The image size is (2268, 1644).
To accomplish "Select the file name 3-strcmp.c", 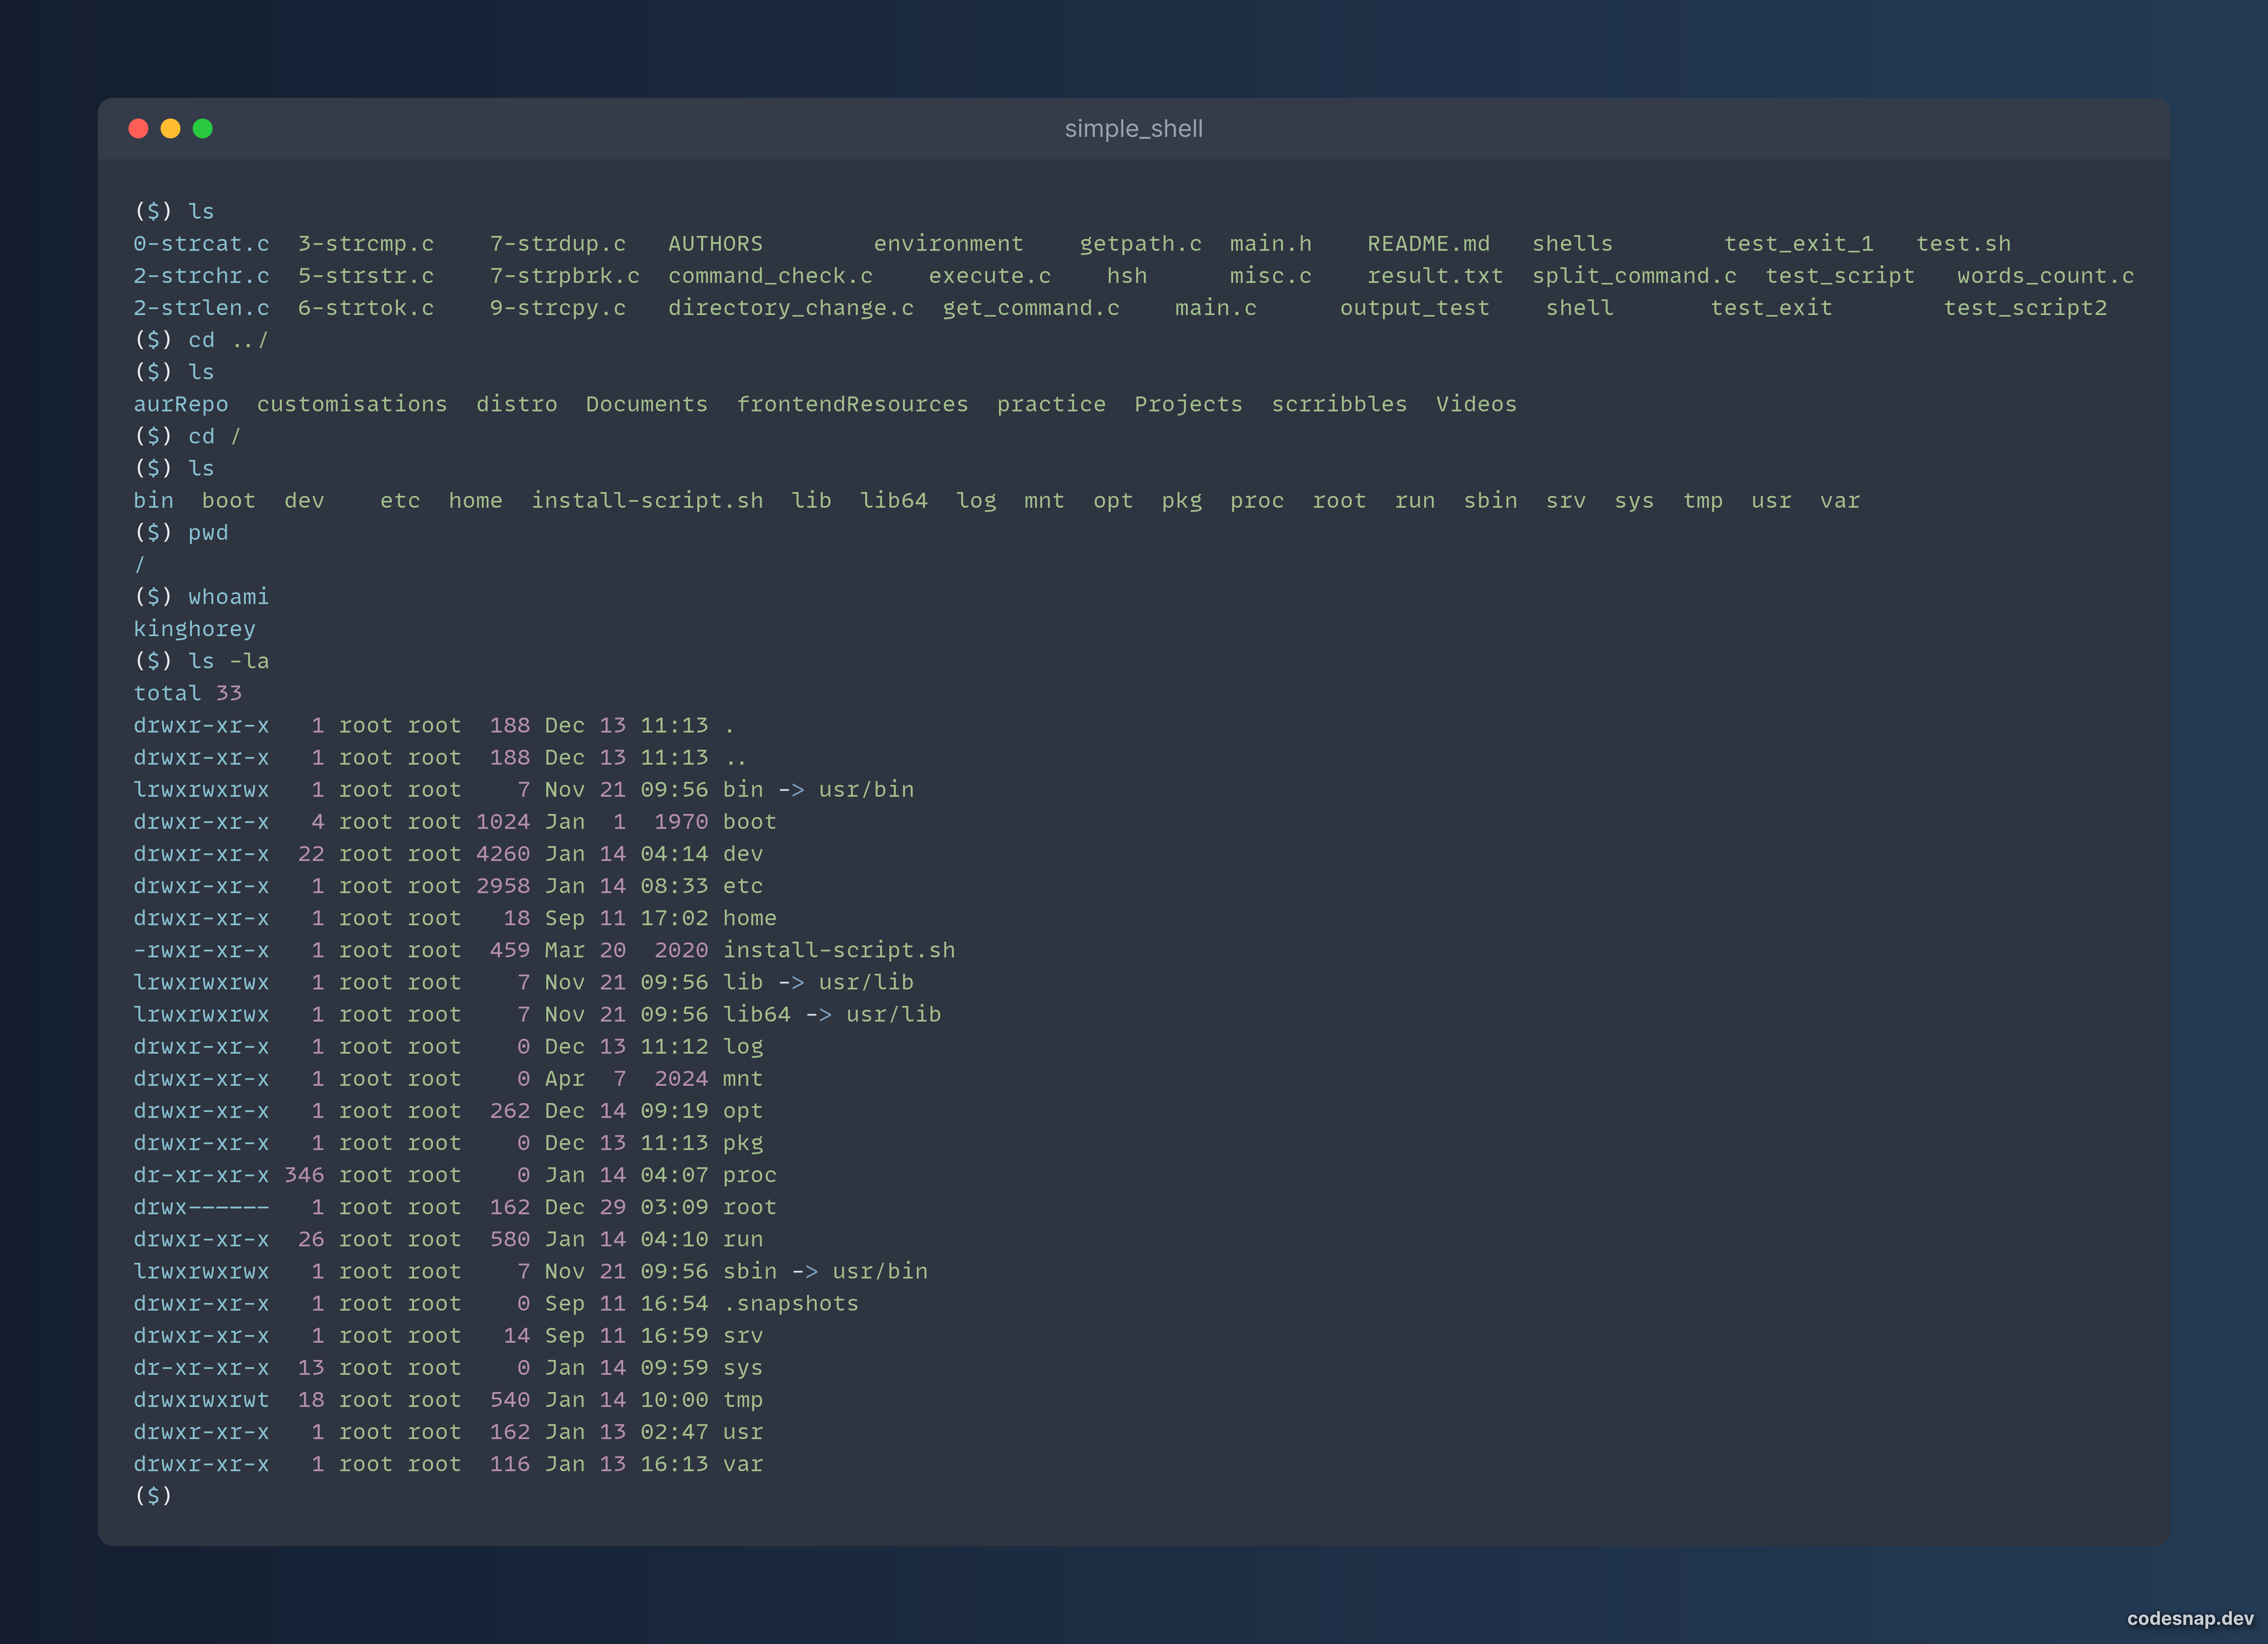I will [x=366, y=244].
